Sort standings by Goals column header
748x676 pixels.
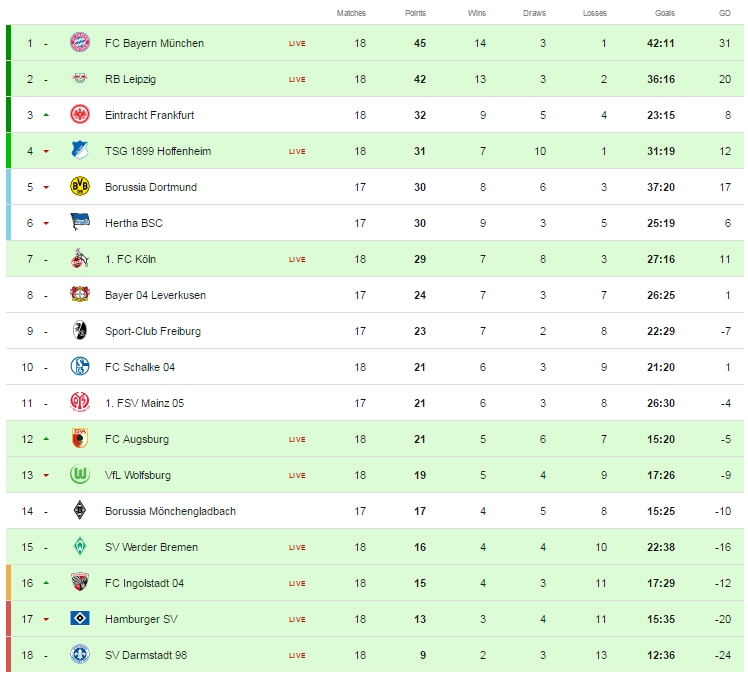pos(665,13)
